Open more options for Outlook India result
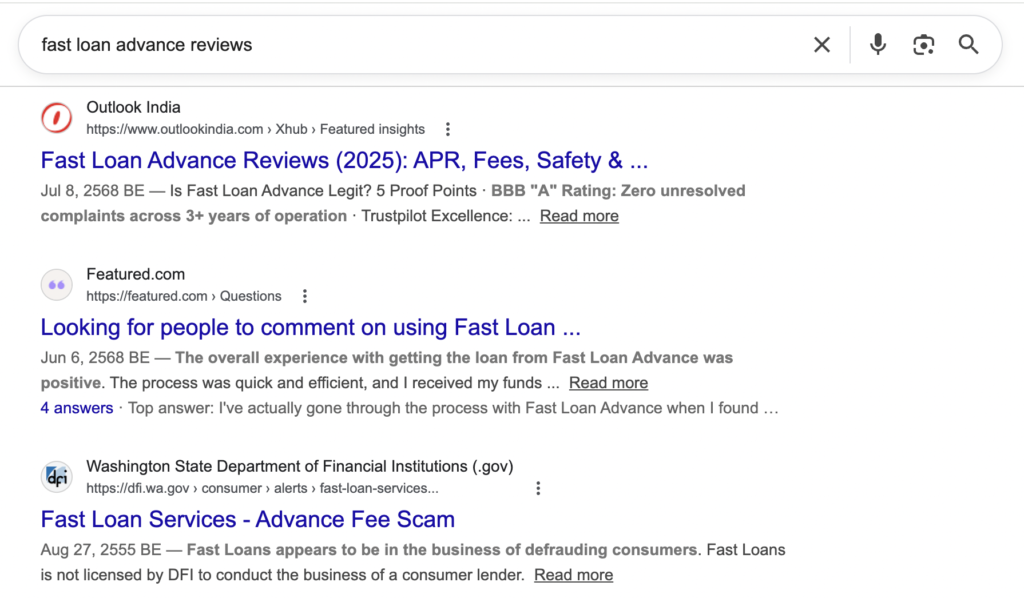 pos(448,129)
